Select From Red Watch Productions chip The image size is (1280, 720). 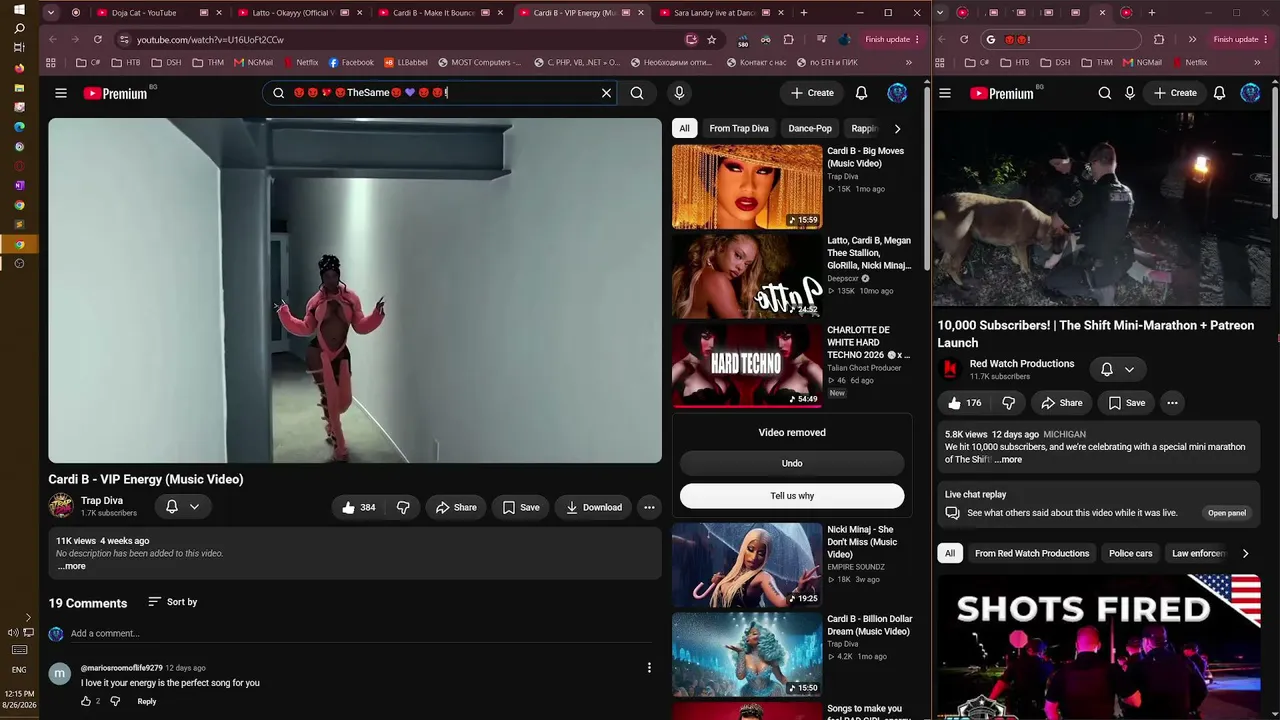pyautogui.click(x=1032, y=553)
